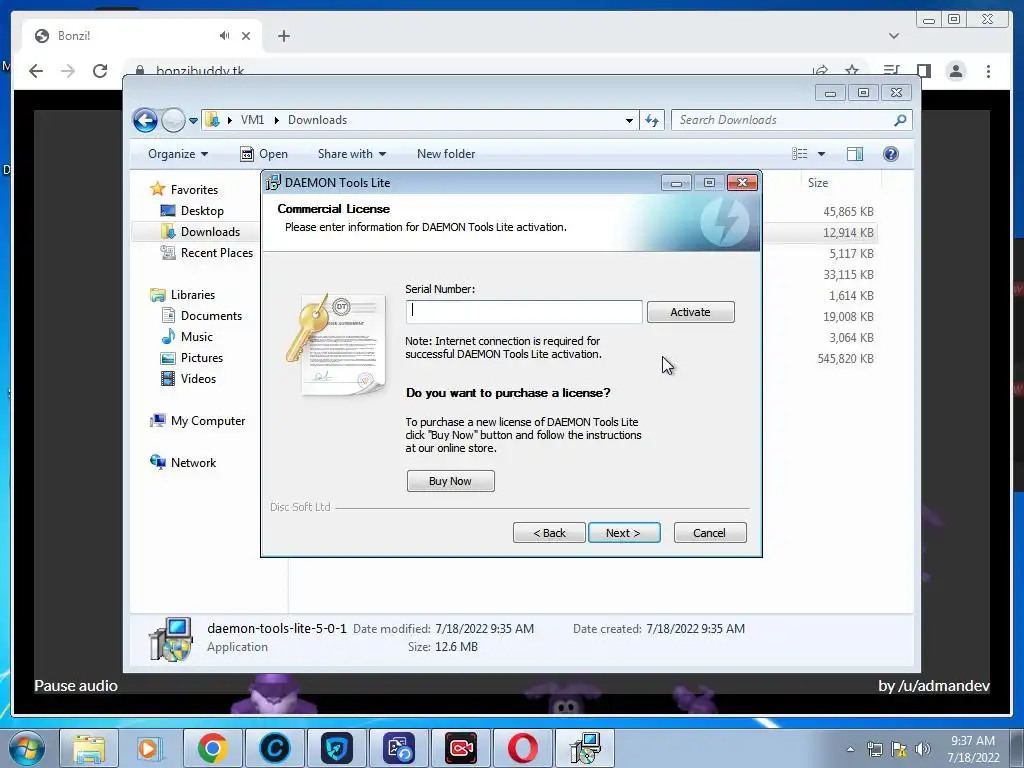Open the Chrome three-dot menu

988,71
